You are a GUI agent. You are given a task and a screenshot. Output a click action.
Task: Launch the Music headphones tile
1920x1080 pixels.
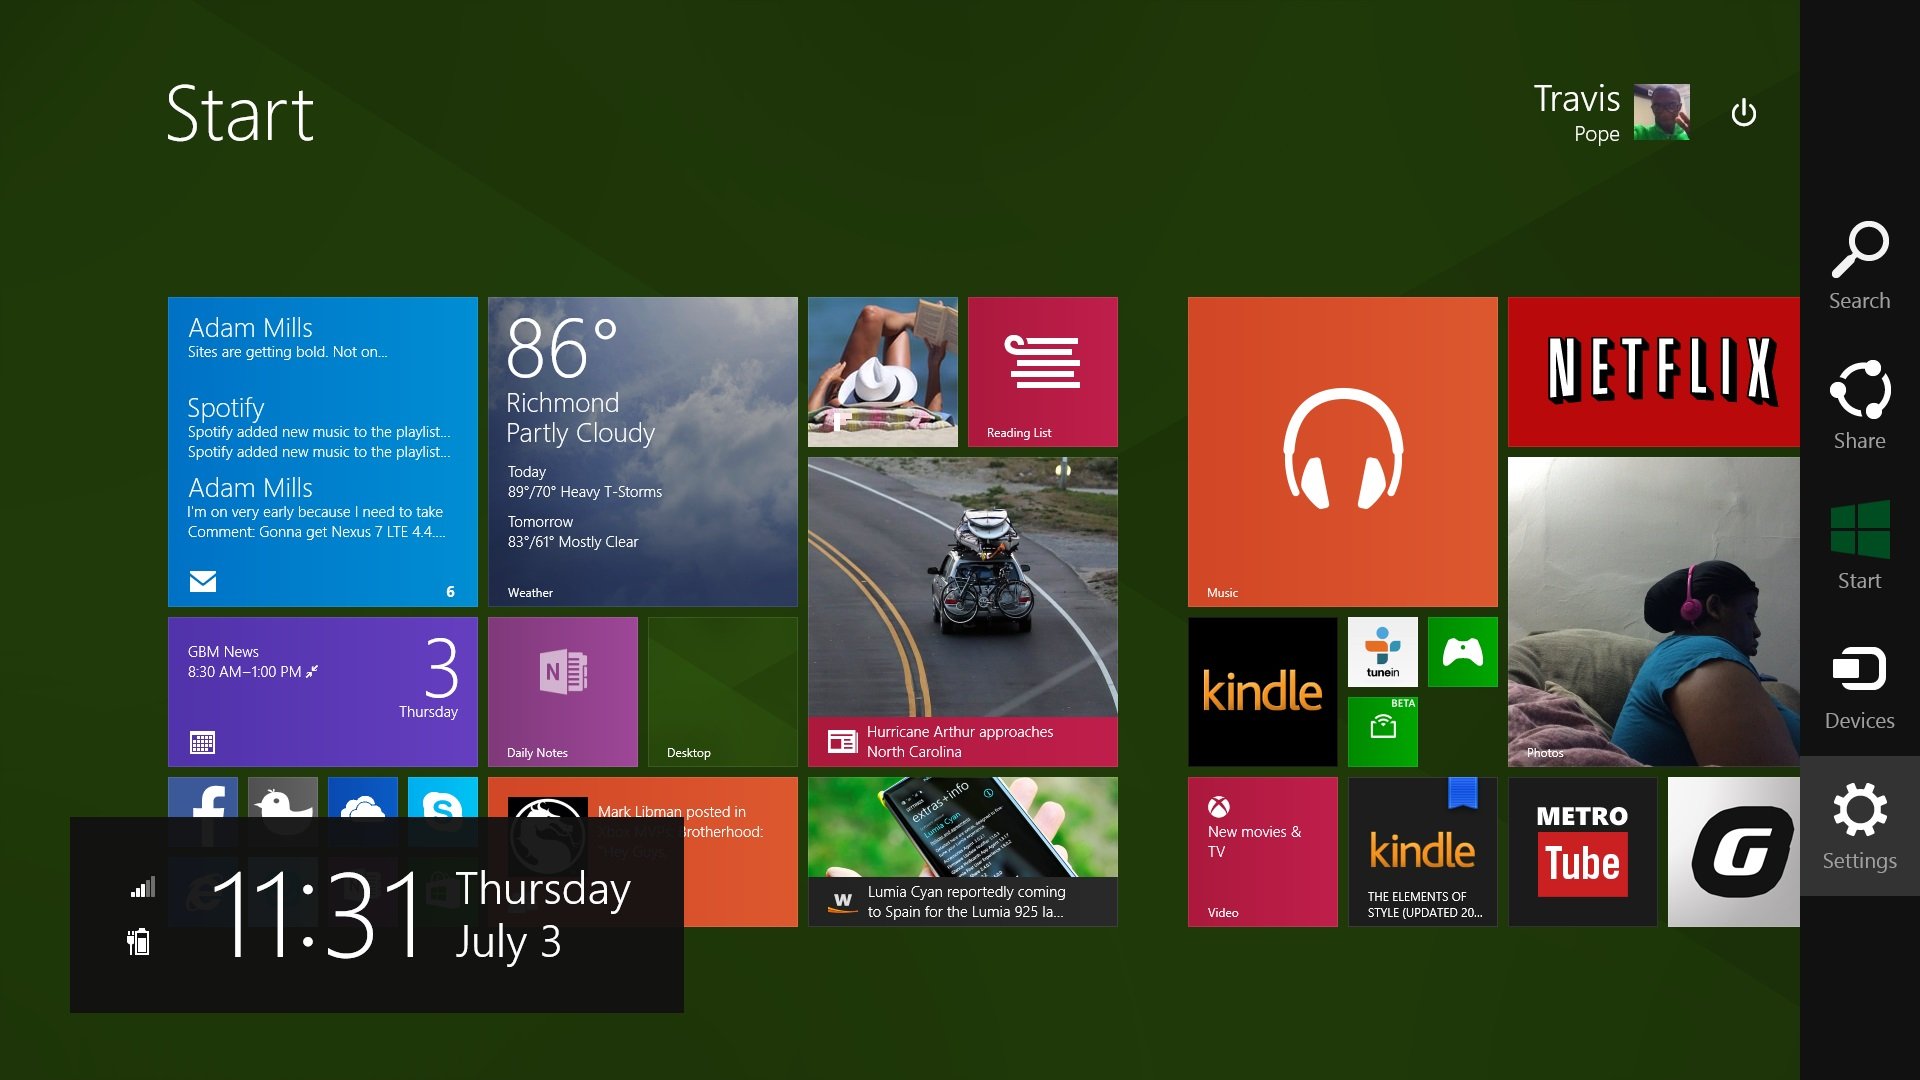click(x=1343, y=452)
